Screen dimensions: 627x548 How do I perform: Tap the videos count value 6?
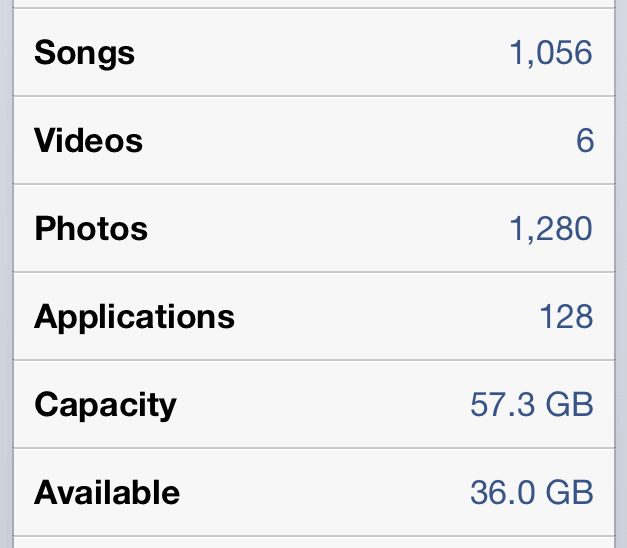[585, 141]
